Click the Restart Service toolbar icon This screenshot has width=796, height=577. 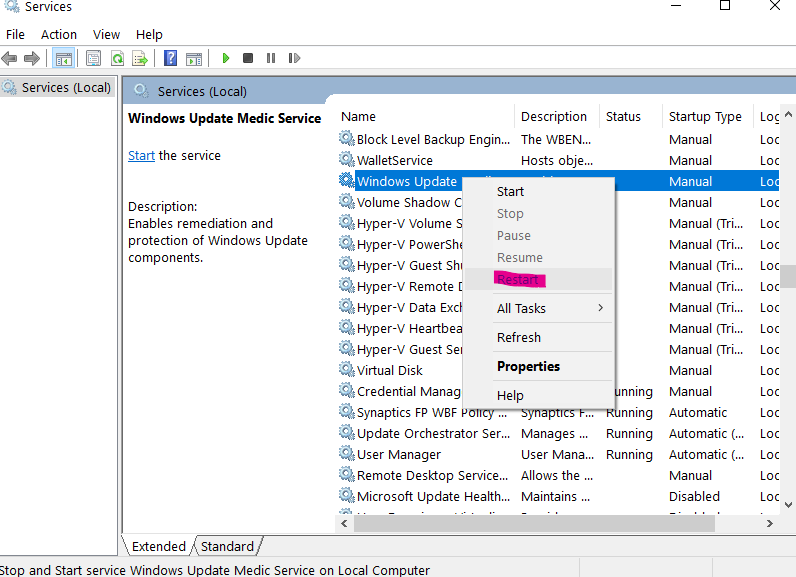click(294, 58)
